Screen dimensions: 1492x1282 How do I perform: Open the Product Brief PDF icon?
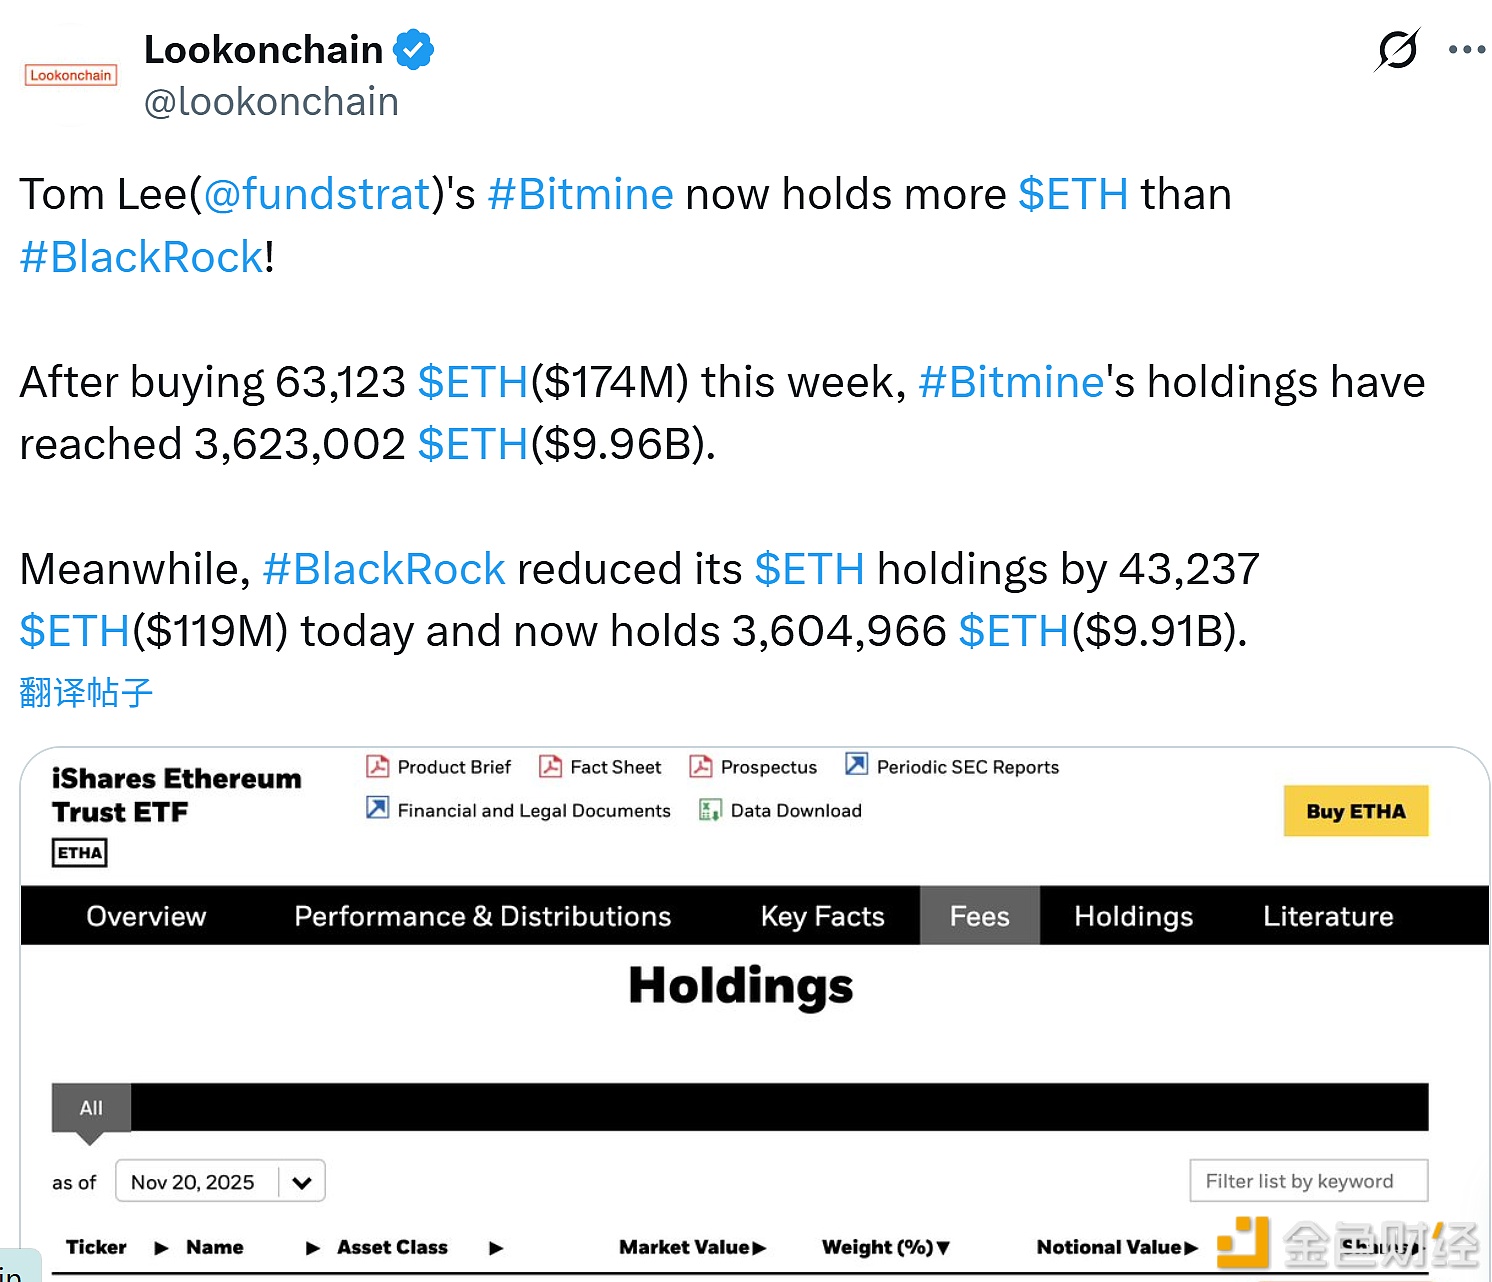pos(377,766)
